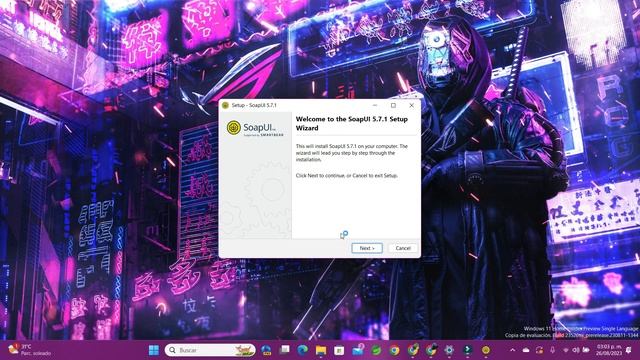This screenshot has height=360, width=640.
Task: Open the terminal app icon on the taskbar
Action: pos(467,350)
